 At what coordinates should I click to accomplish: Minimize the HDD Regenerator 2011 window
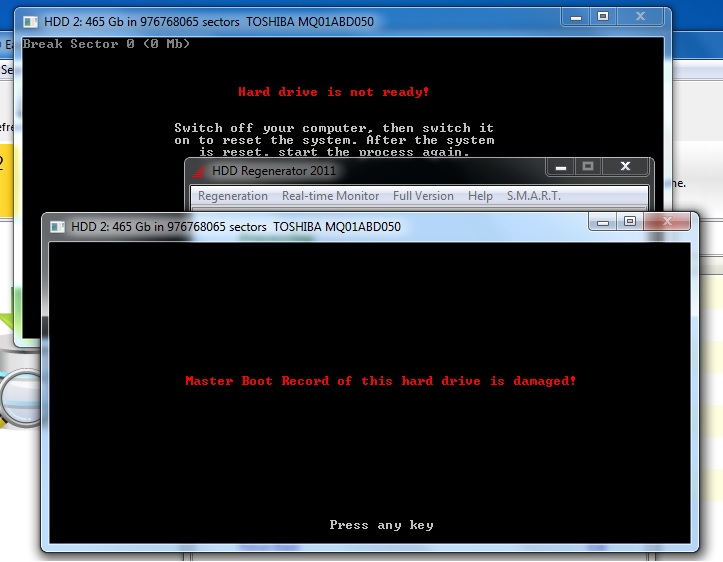[x=560, y=167]
